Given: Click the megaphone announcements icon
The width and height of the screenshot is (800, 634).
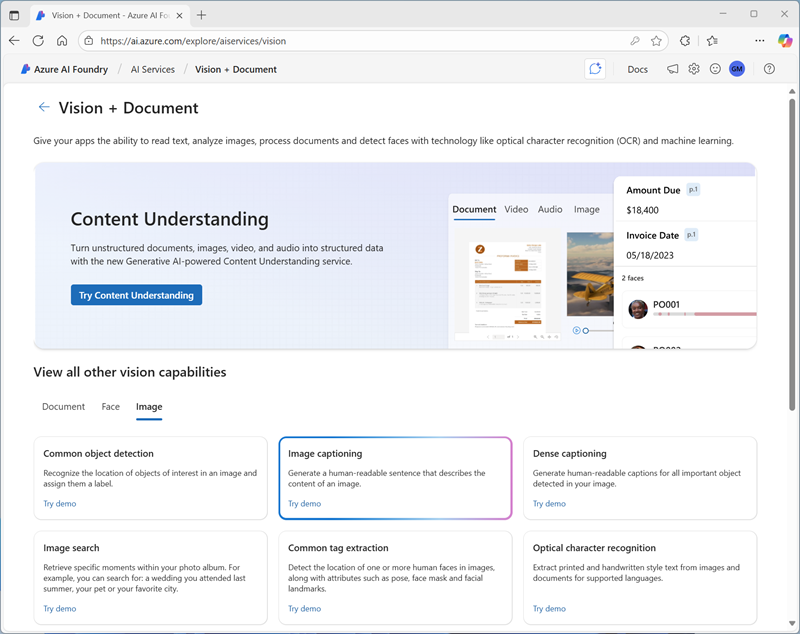Looking at the screenshot, I should click(x=673, y=69).
